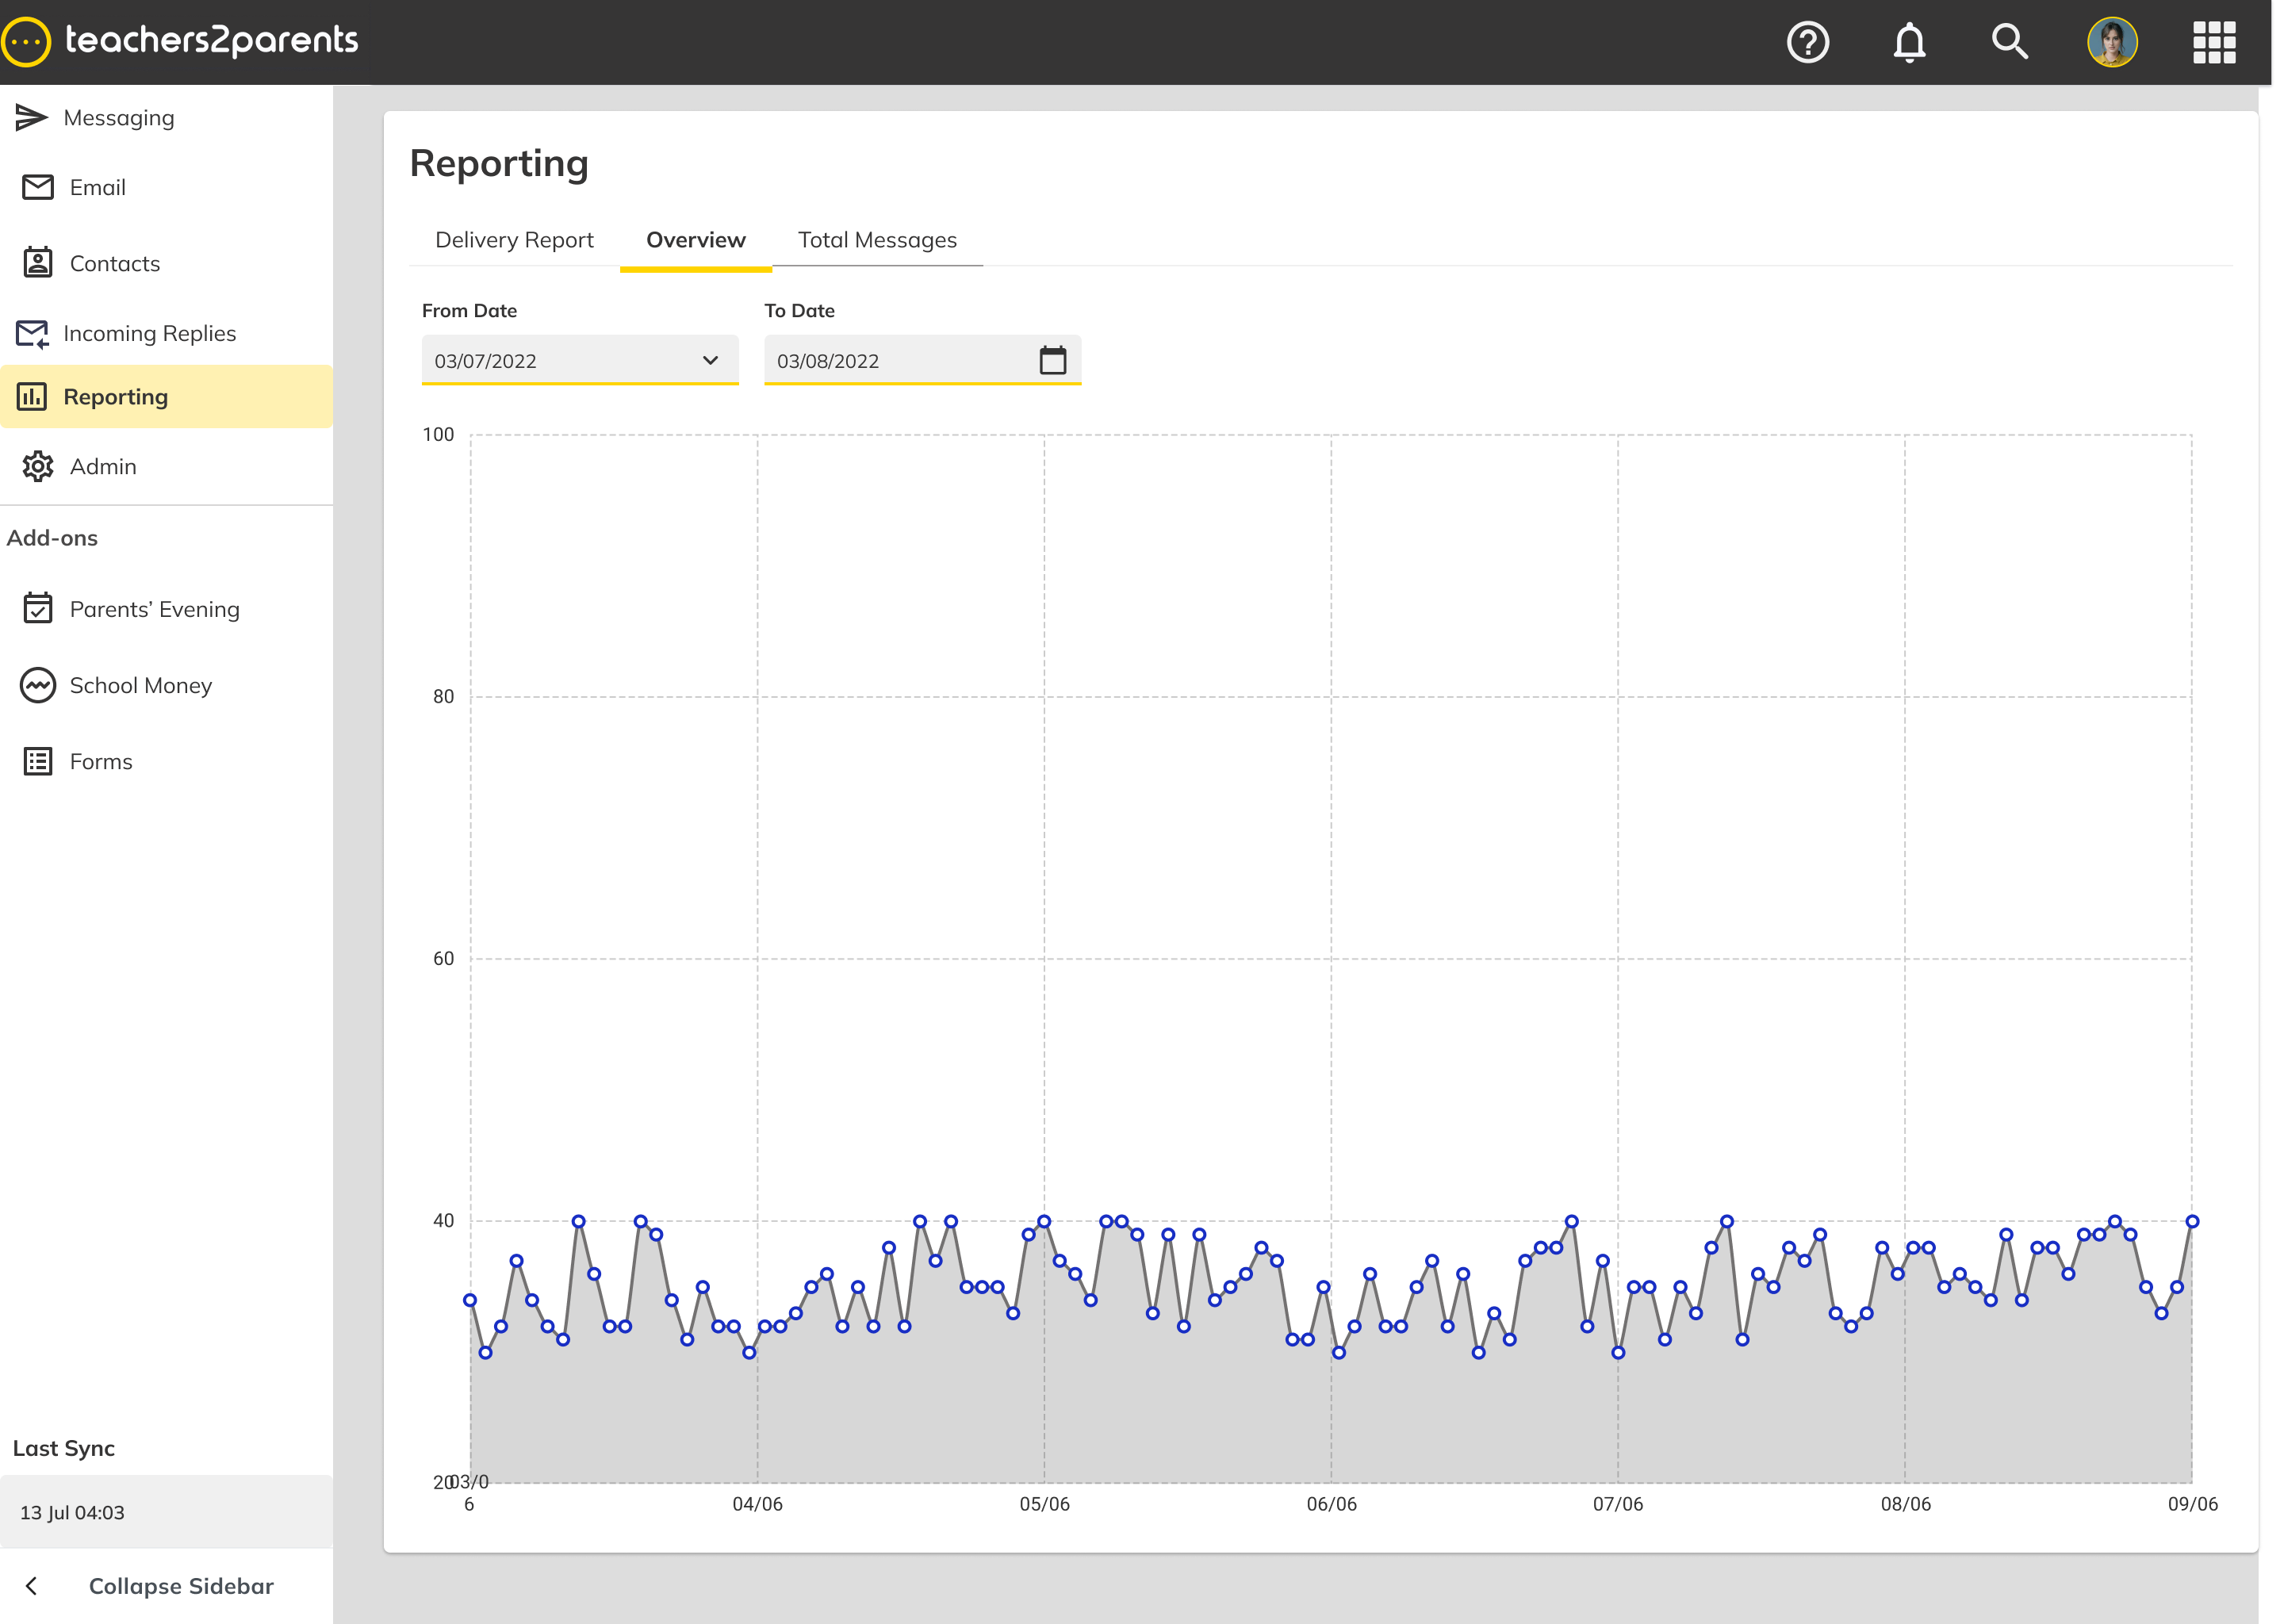Screen dimensions: 2284x1624
Task: Switch to the Total Messages tab
Action: tap(877, 240)
